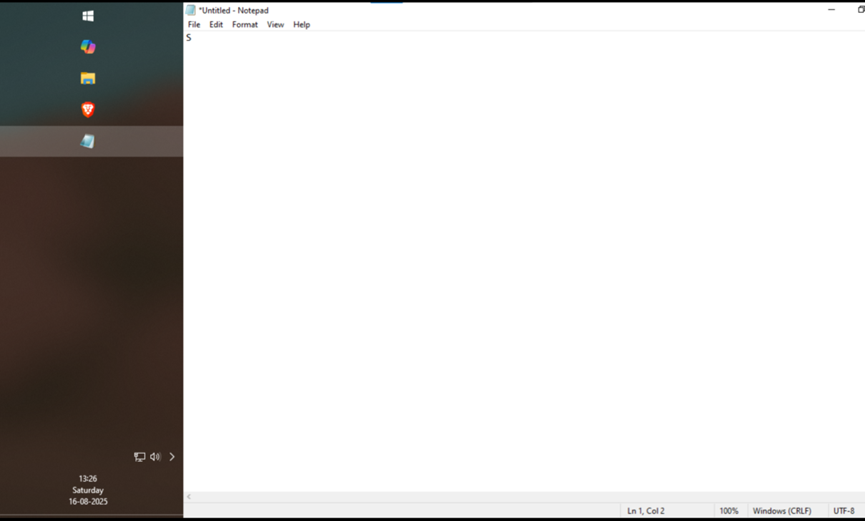Launch Copilot from the taskbar
Image resolution: width=865 pixels, height=521 pixels.
(88, 47)
